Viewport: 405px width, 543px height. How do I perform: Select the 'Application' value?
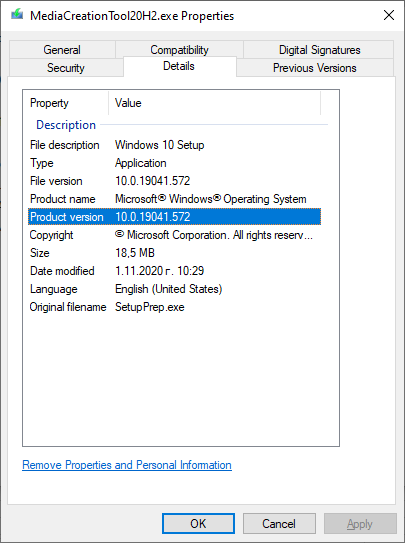click(141, 163)
